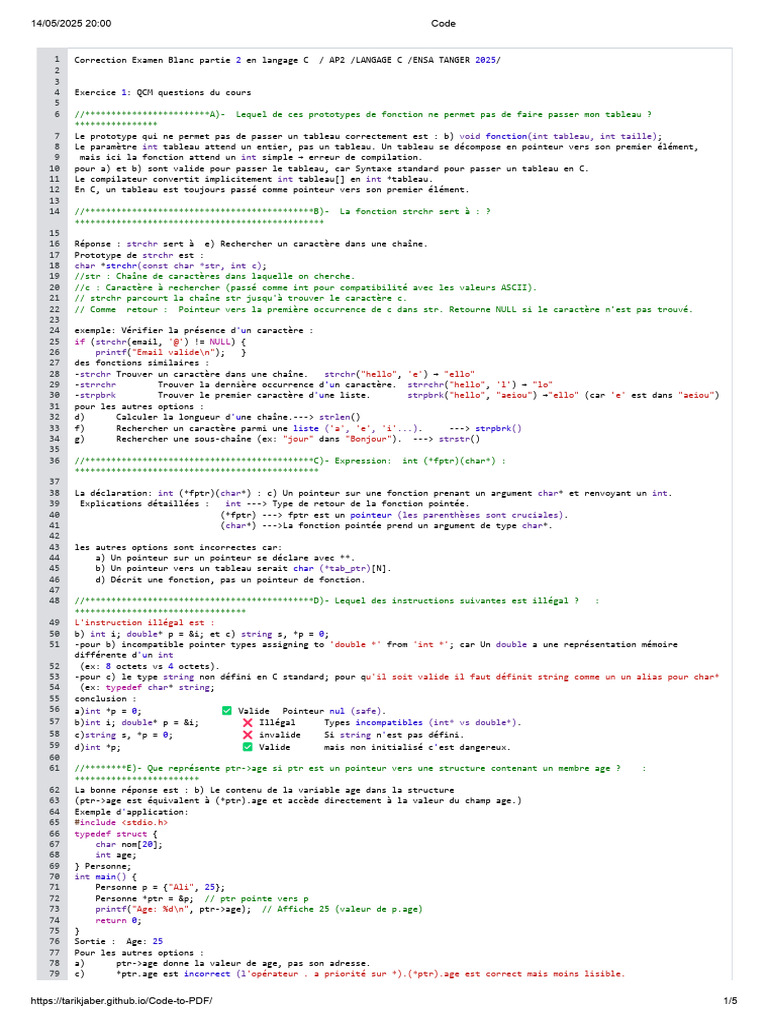Click "mais non initialisé c'est dangereux."
Viewport: 768px width, 1024px height.
tap(417, 747)
